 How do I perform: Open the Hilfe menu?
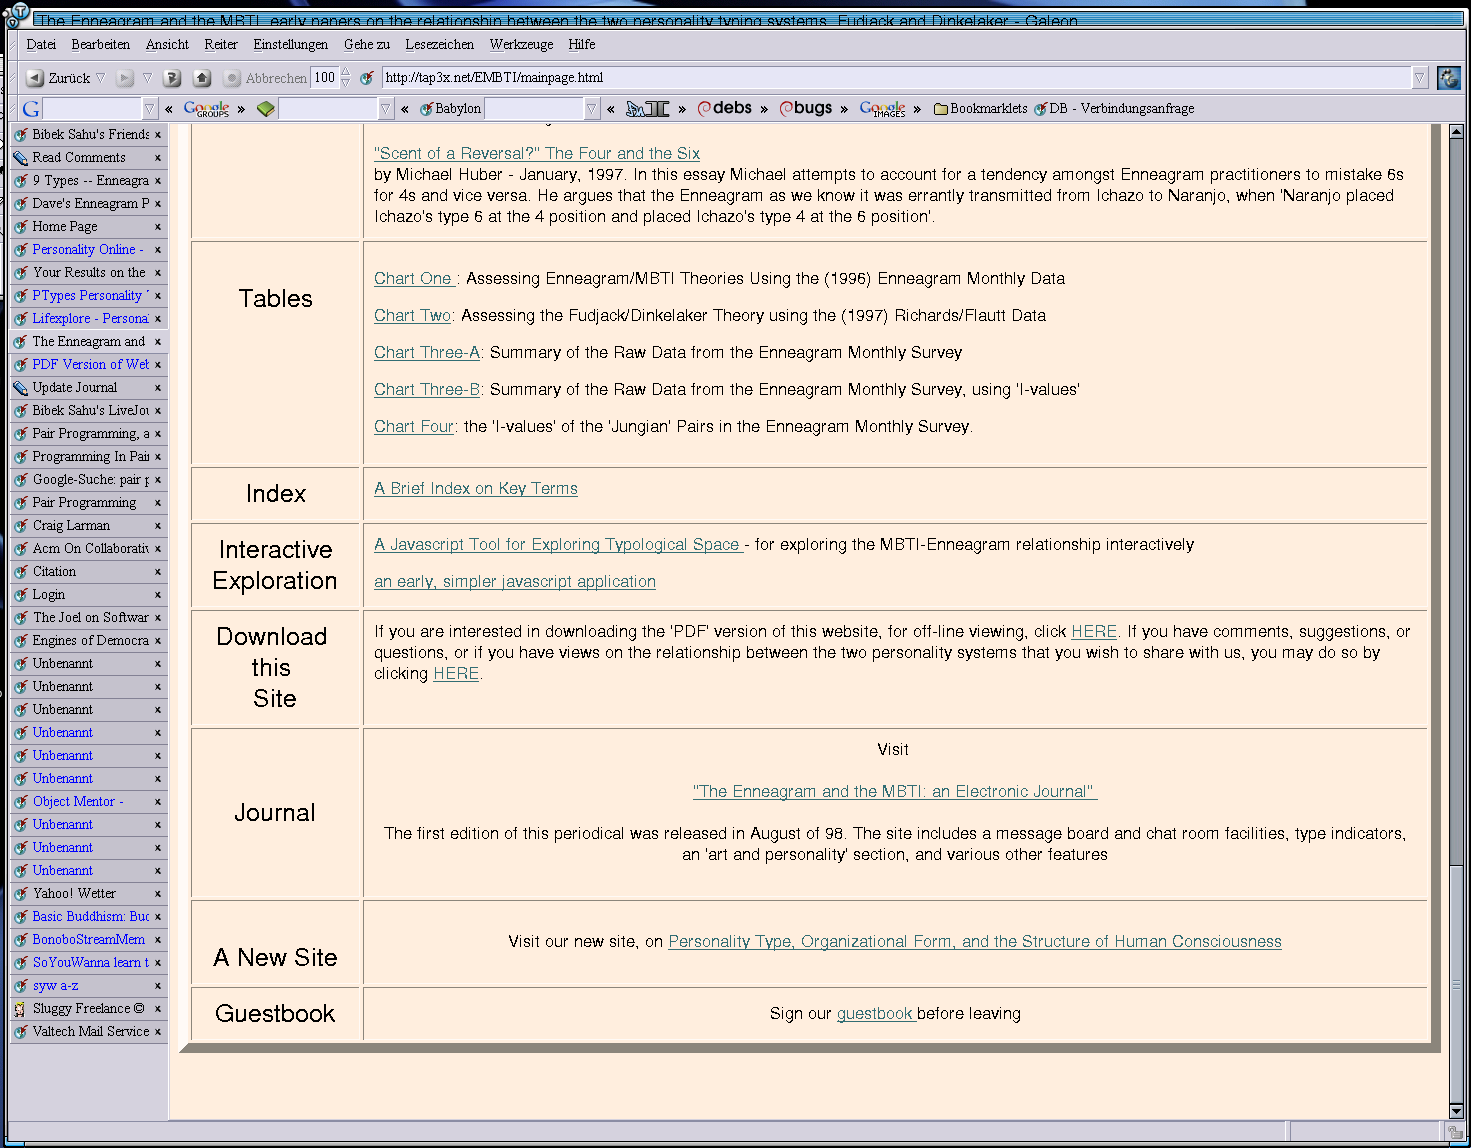click(x=582, y=45)
